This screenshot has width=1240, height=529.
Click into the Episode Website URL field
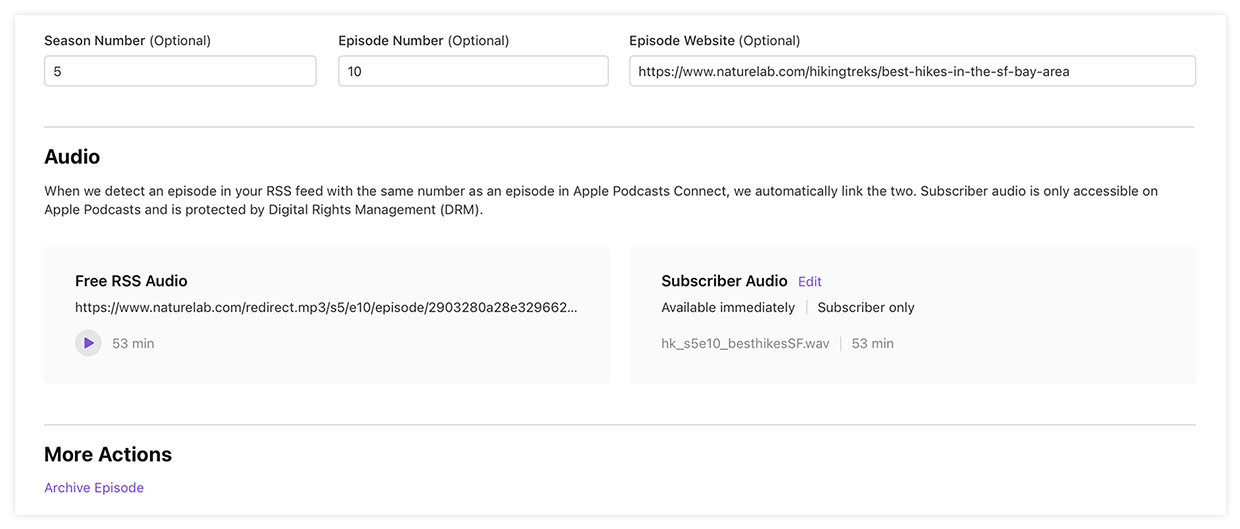pos(911,72)
